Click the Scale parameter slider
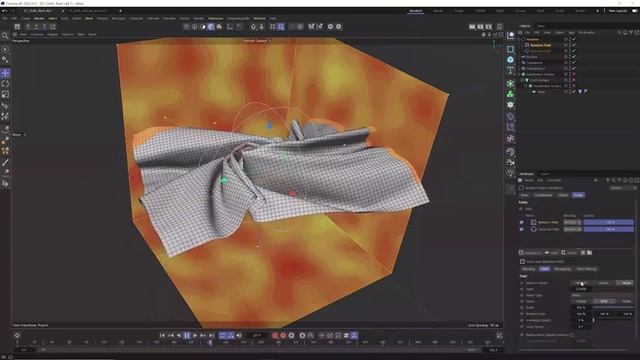 [x=613, y=307]
